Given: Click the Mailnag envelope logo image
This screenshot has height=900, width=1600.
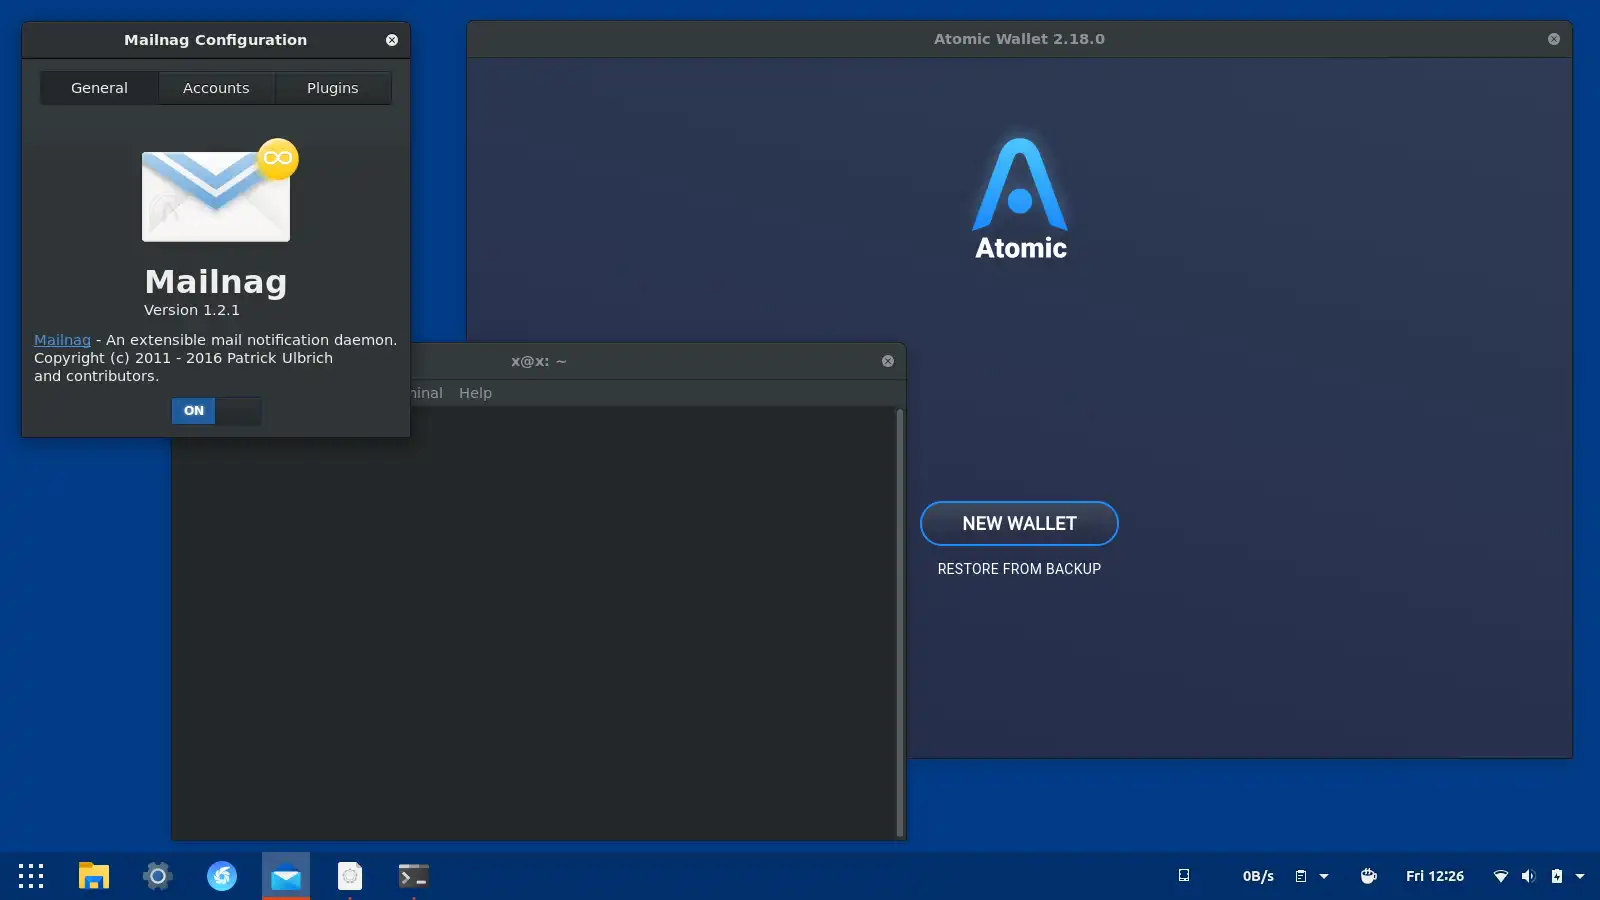Looking at the screenshot, I should tap(219, 191).
